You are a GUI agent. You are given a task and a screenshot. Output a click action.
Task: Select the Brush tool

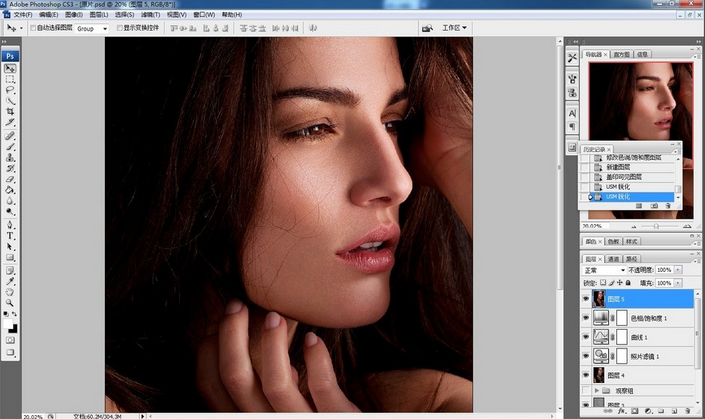[10, 147]
